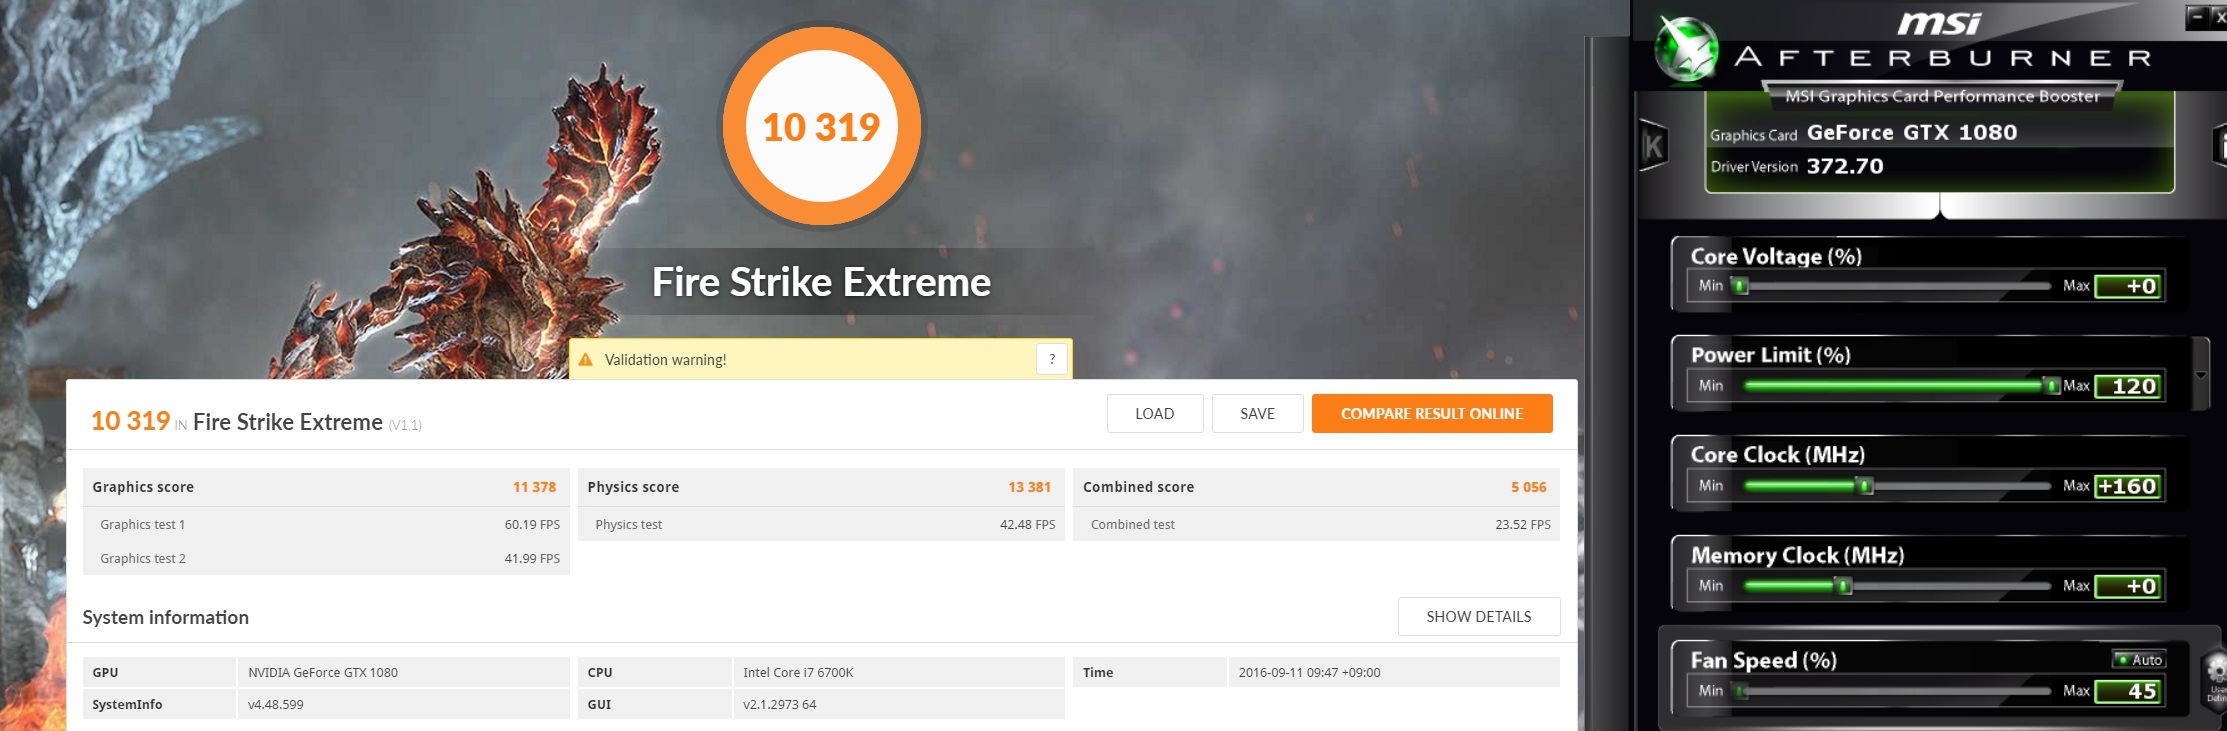Click the MSI Afterburner jet logo icon

click(x=1687, y=48)
